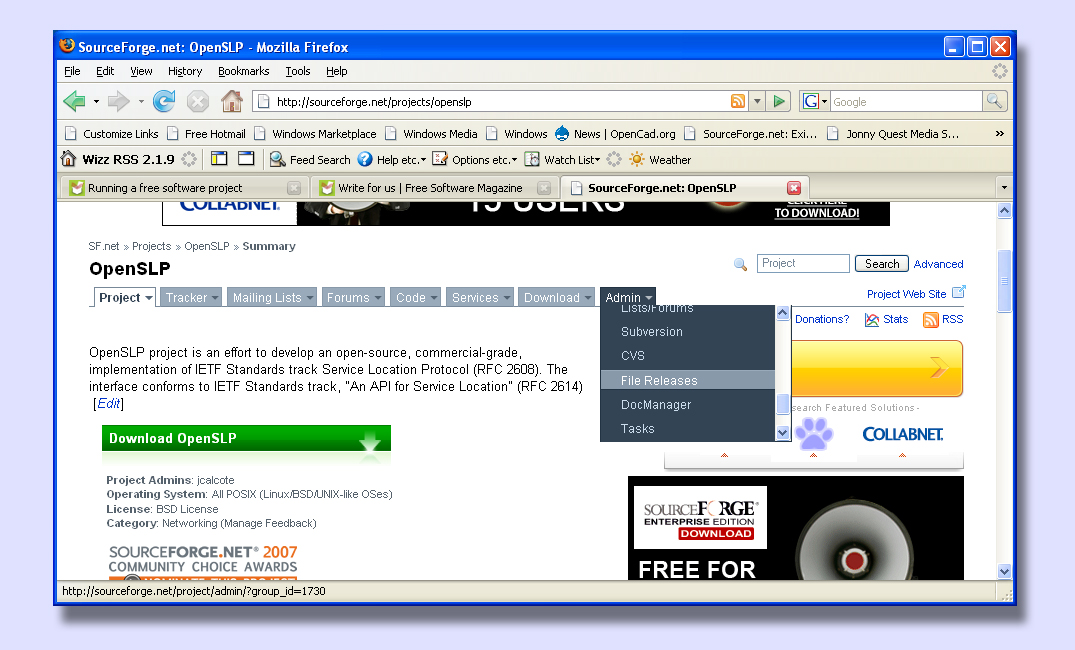This screenshot has height=650, width=1075.
Task: Click the magnifier icon beside Project search
Action: click(740, 264)
